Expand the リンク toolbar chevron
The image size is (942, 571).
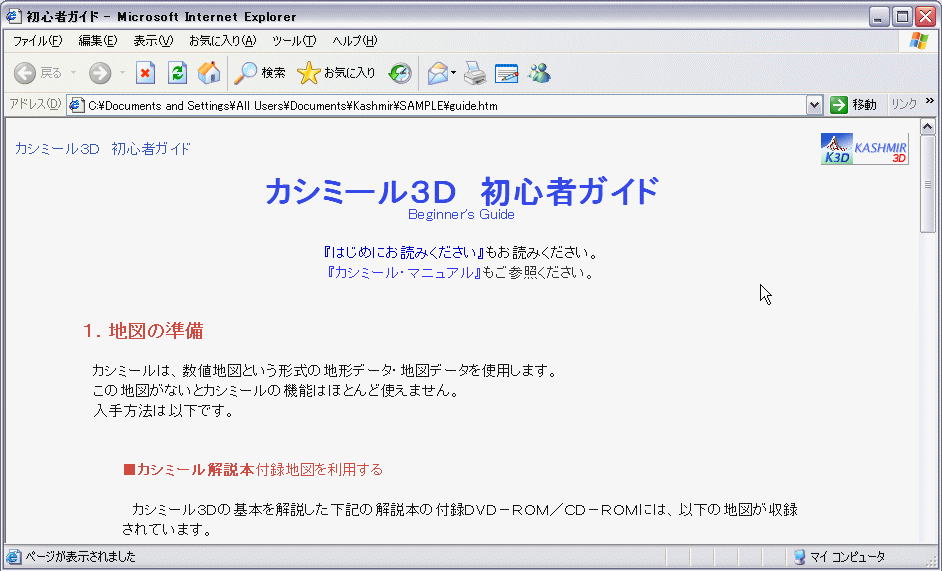pyautogui.click(x=930, y=101)
